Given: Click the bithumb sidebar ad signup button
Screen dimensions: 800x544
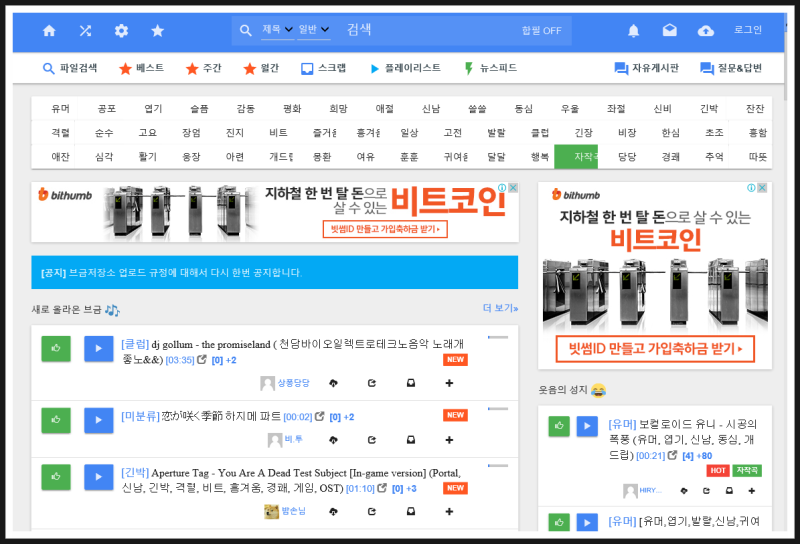Looking at the screenshot, I should point(655,349).
